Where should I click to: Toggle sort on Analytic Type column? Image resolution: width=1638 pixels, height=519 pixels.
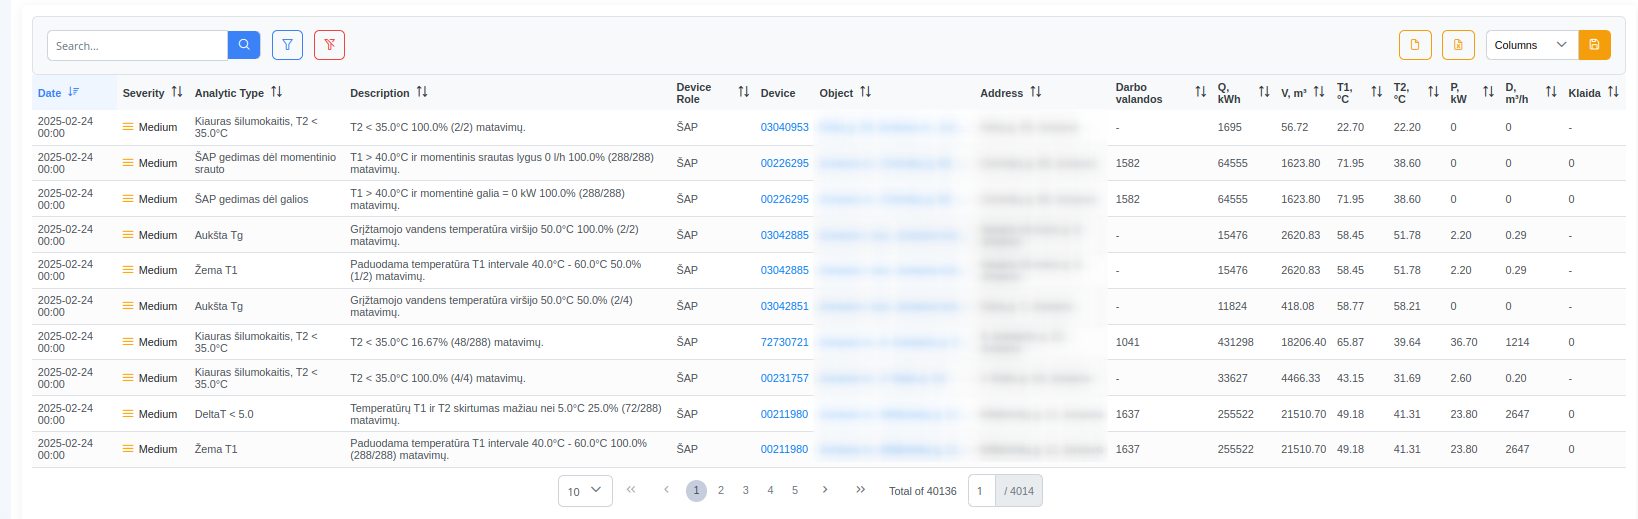point(277,92)
